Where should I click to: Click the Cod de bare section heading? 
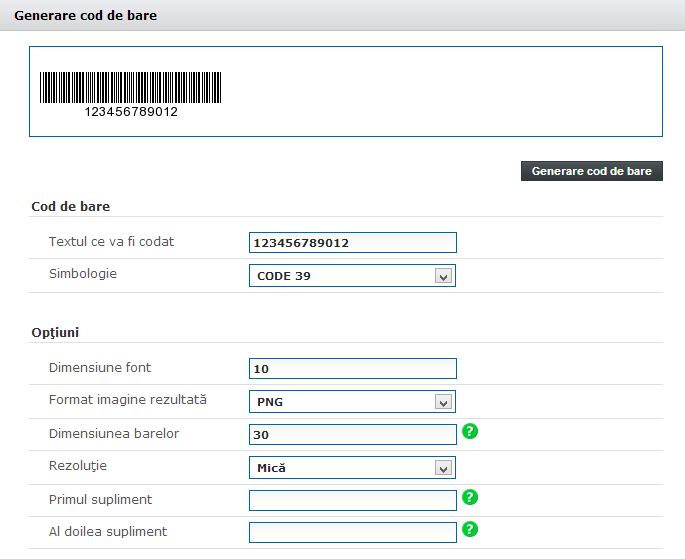click(71, 206)
